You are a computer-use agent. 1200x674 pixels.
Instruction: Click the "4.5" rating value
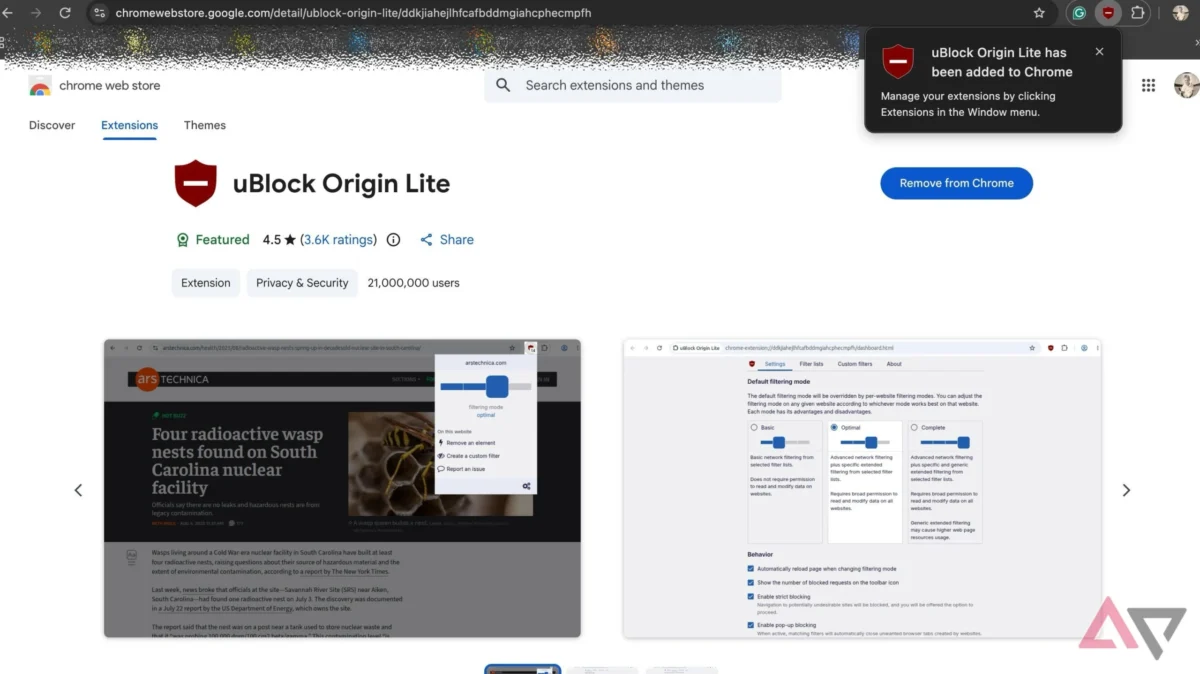272,240
